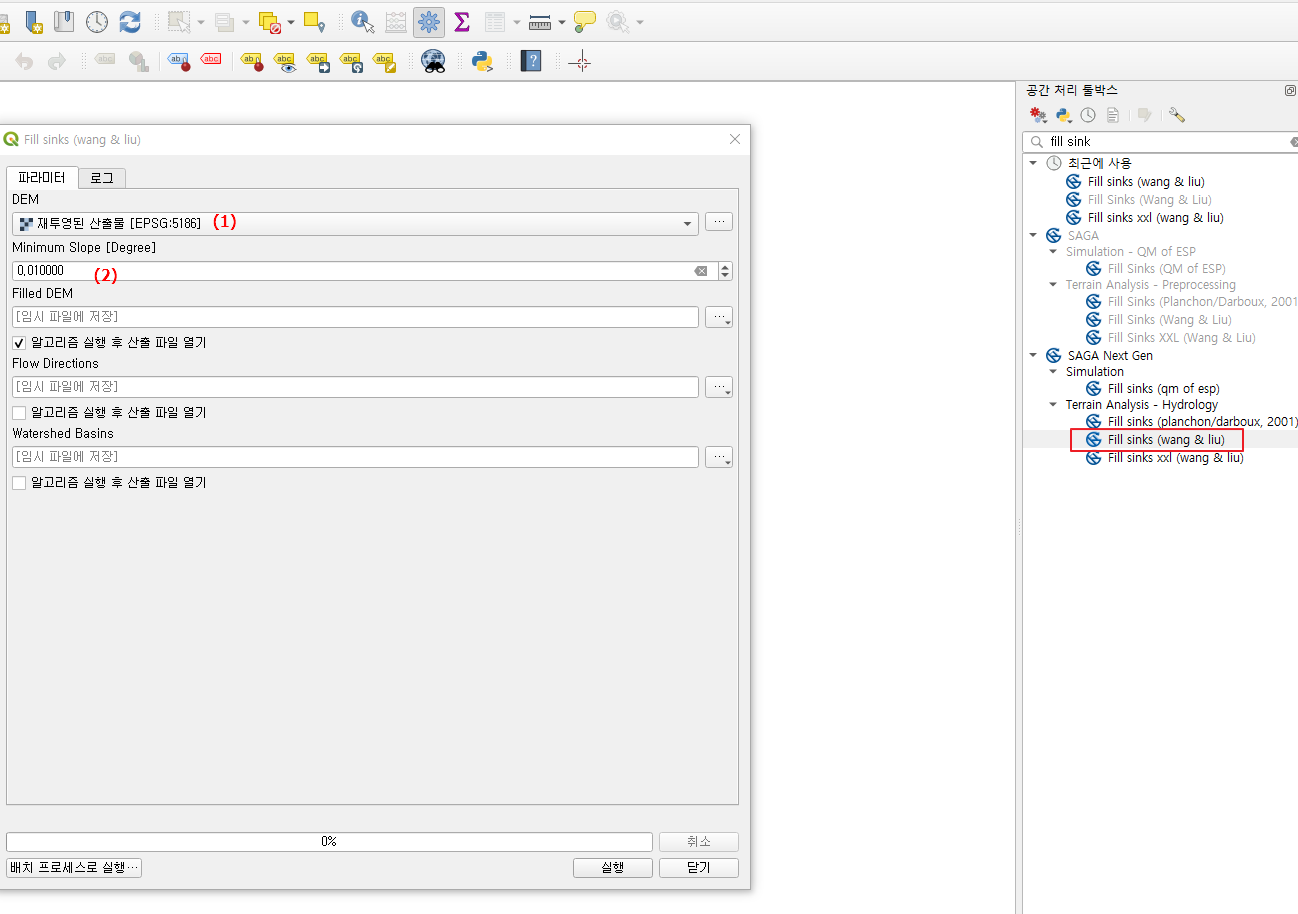Open the new spatial bookmark tool
This screenshot has width=1298, height=914.
(33, 21)
